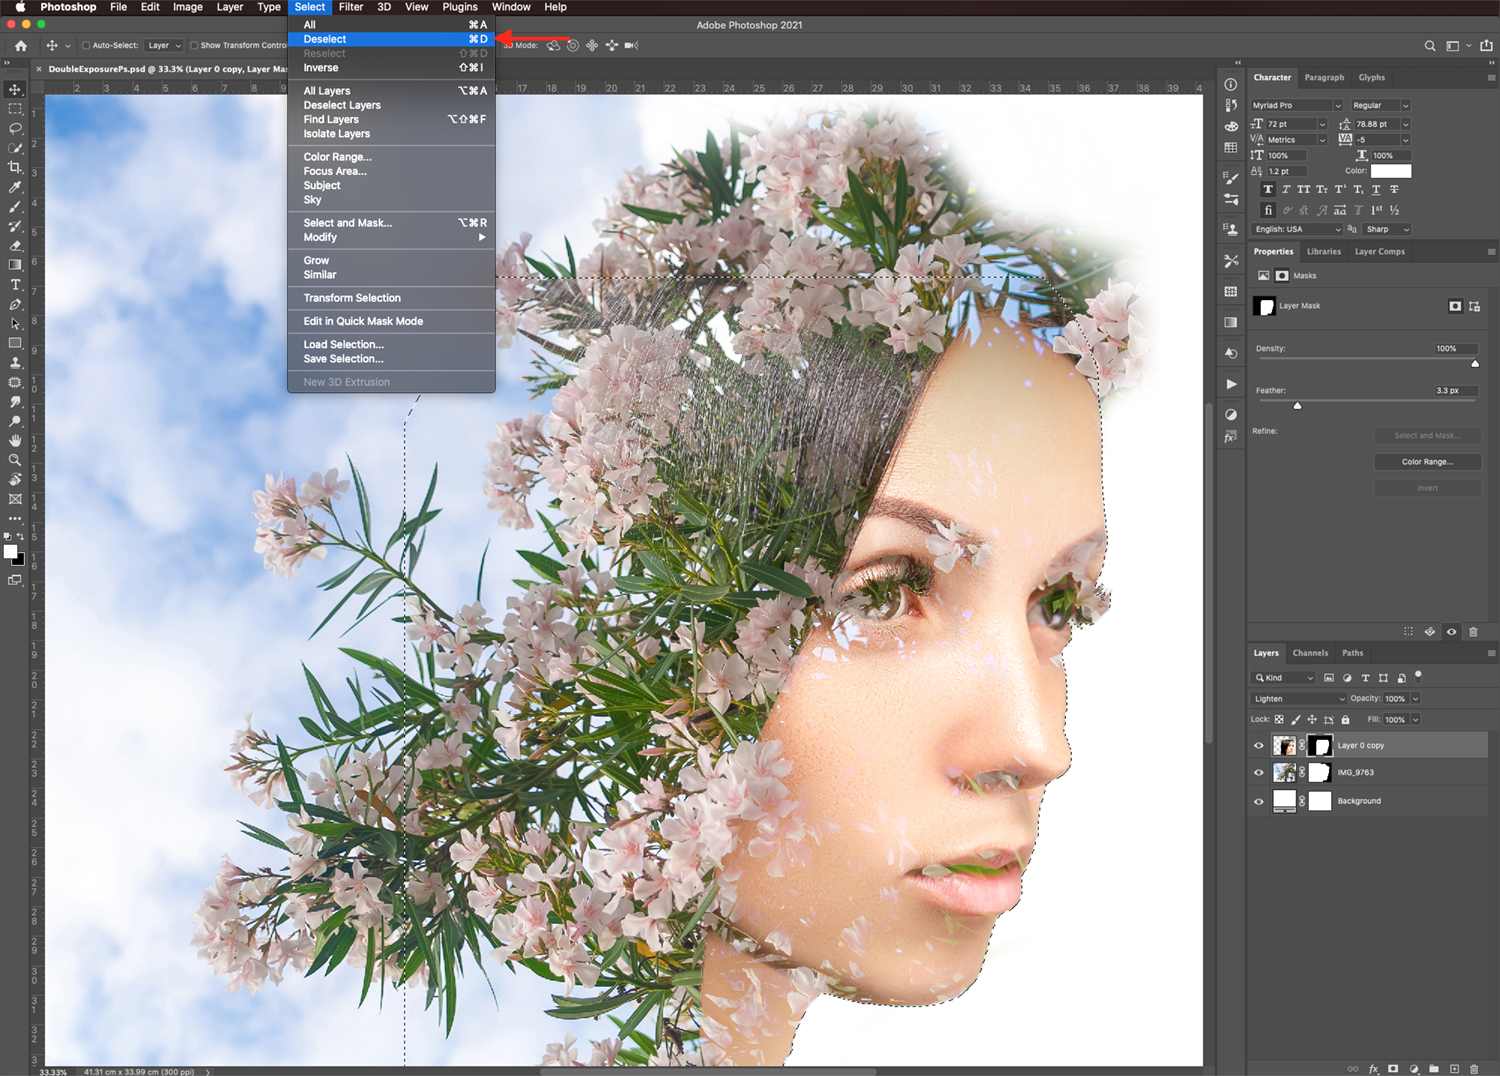
Task: Choose Deselect from the Select menu
Action: click(x=325, y=39)
